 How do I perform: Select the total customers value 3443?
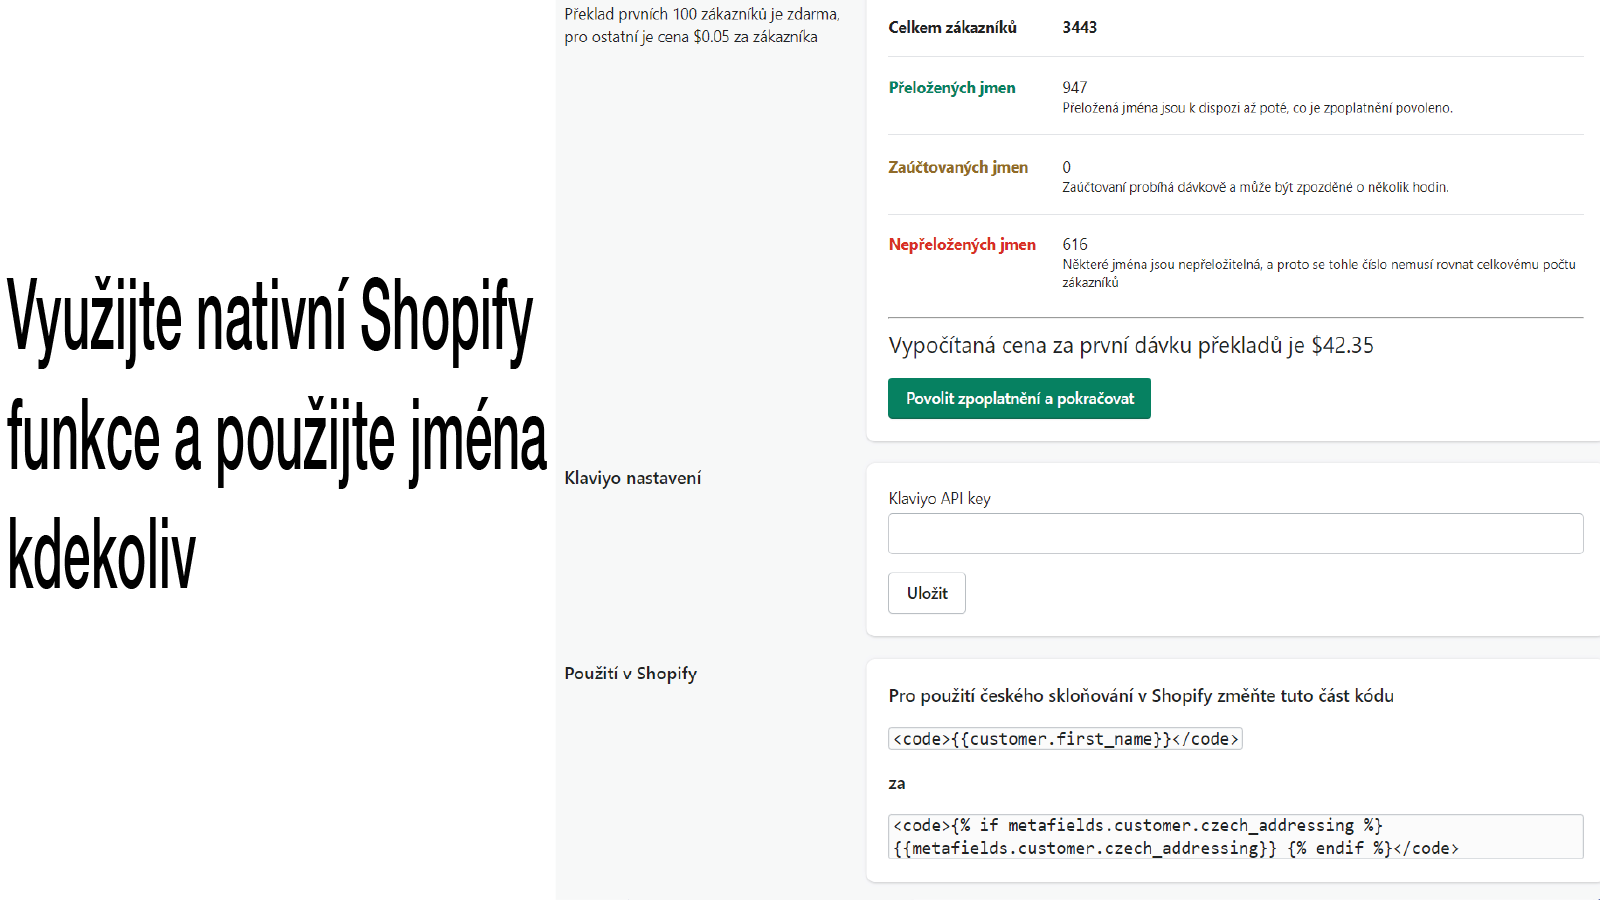pos(1079,28)
